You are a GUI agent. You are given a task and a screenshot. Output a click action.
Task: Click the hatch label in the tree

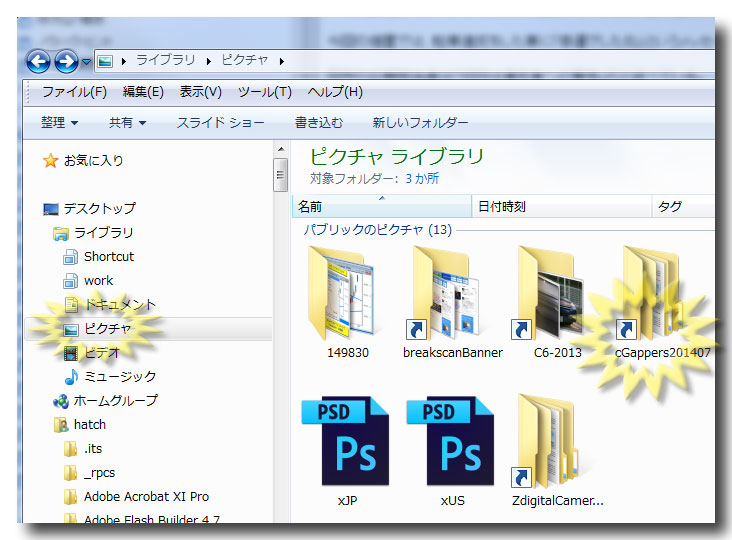pyautogui.click(x=90, y=425)
